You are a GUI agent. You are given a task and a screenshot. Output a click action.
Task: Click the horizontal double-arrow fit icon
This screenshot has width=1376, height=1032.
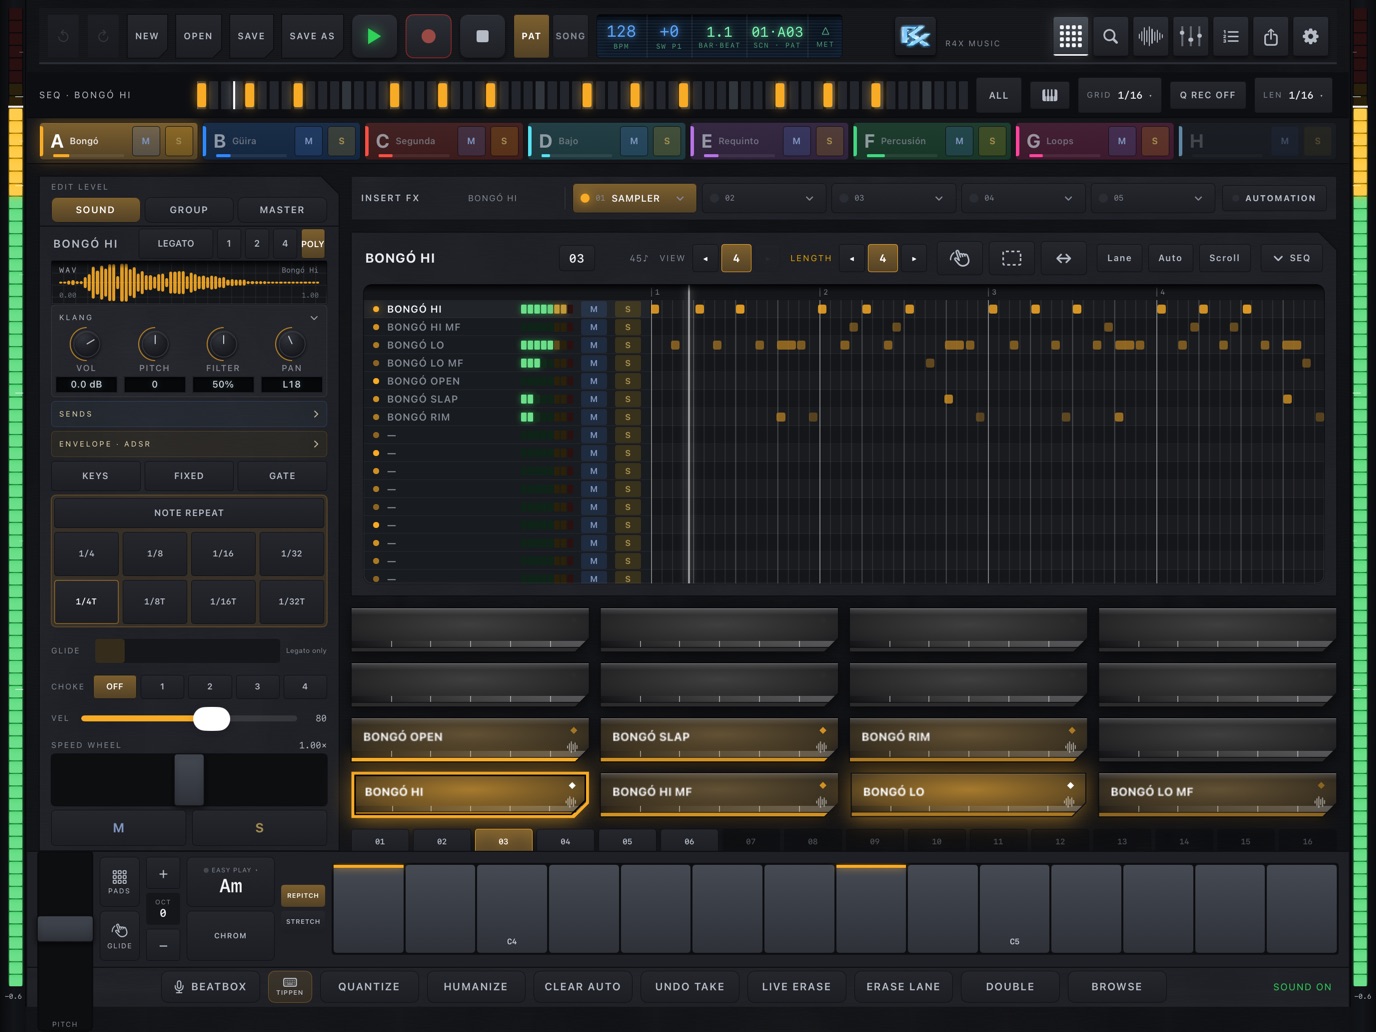click(1064, 258)
